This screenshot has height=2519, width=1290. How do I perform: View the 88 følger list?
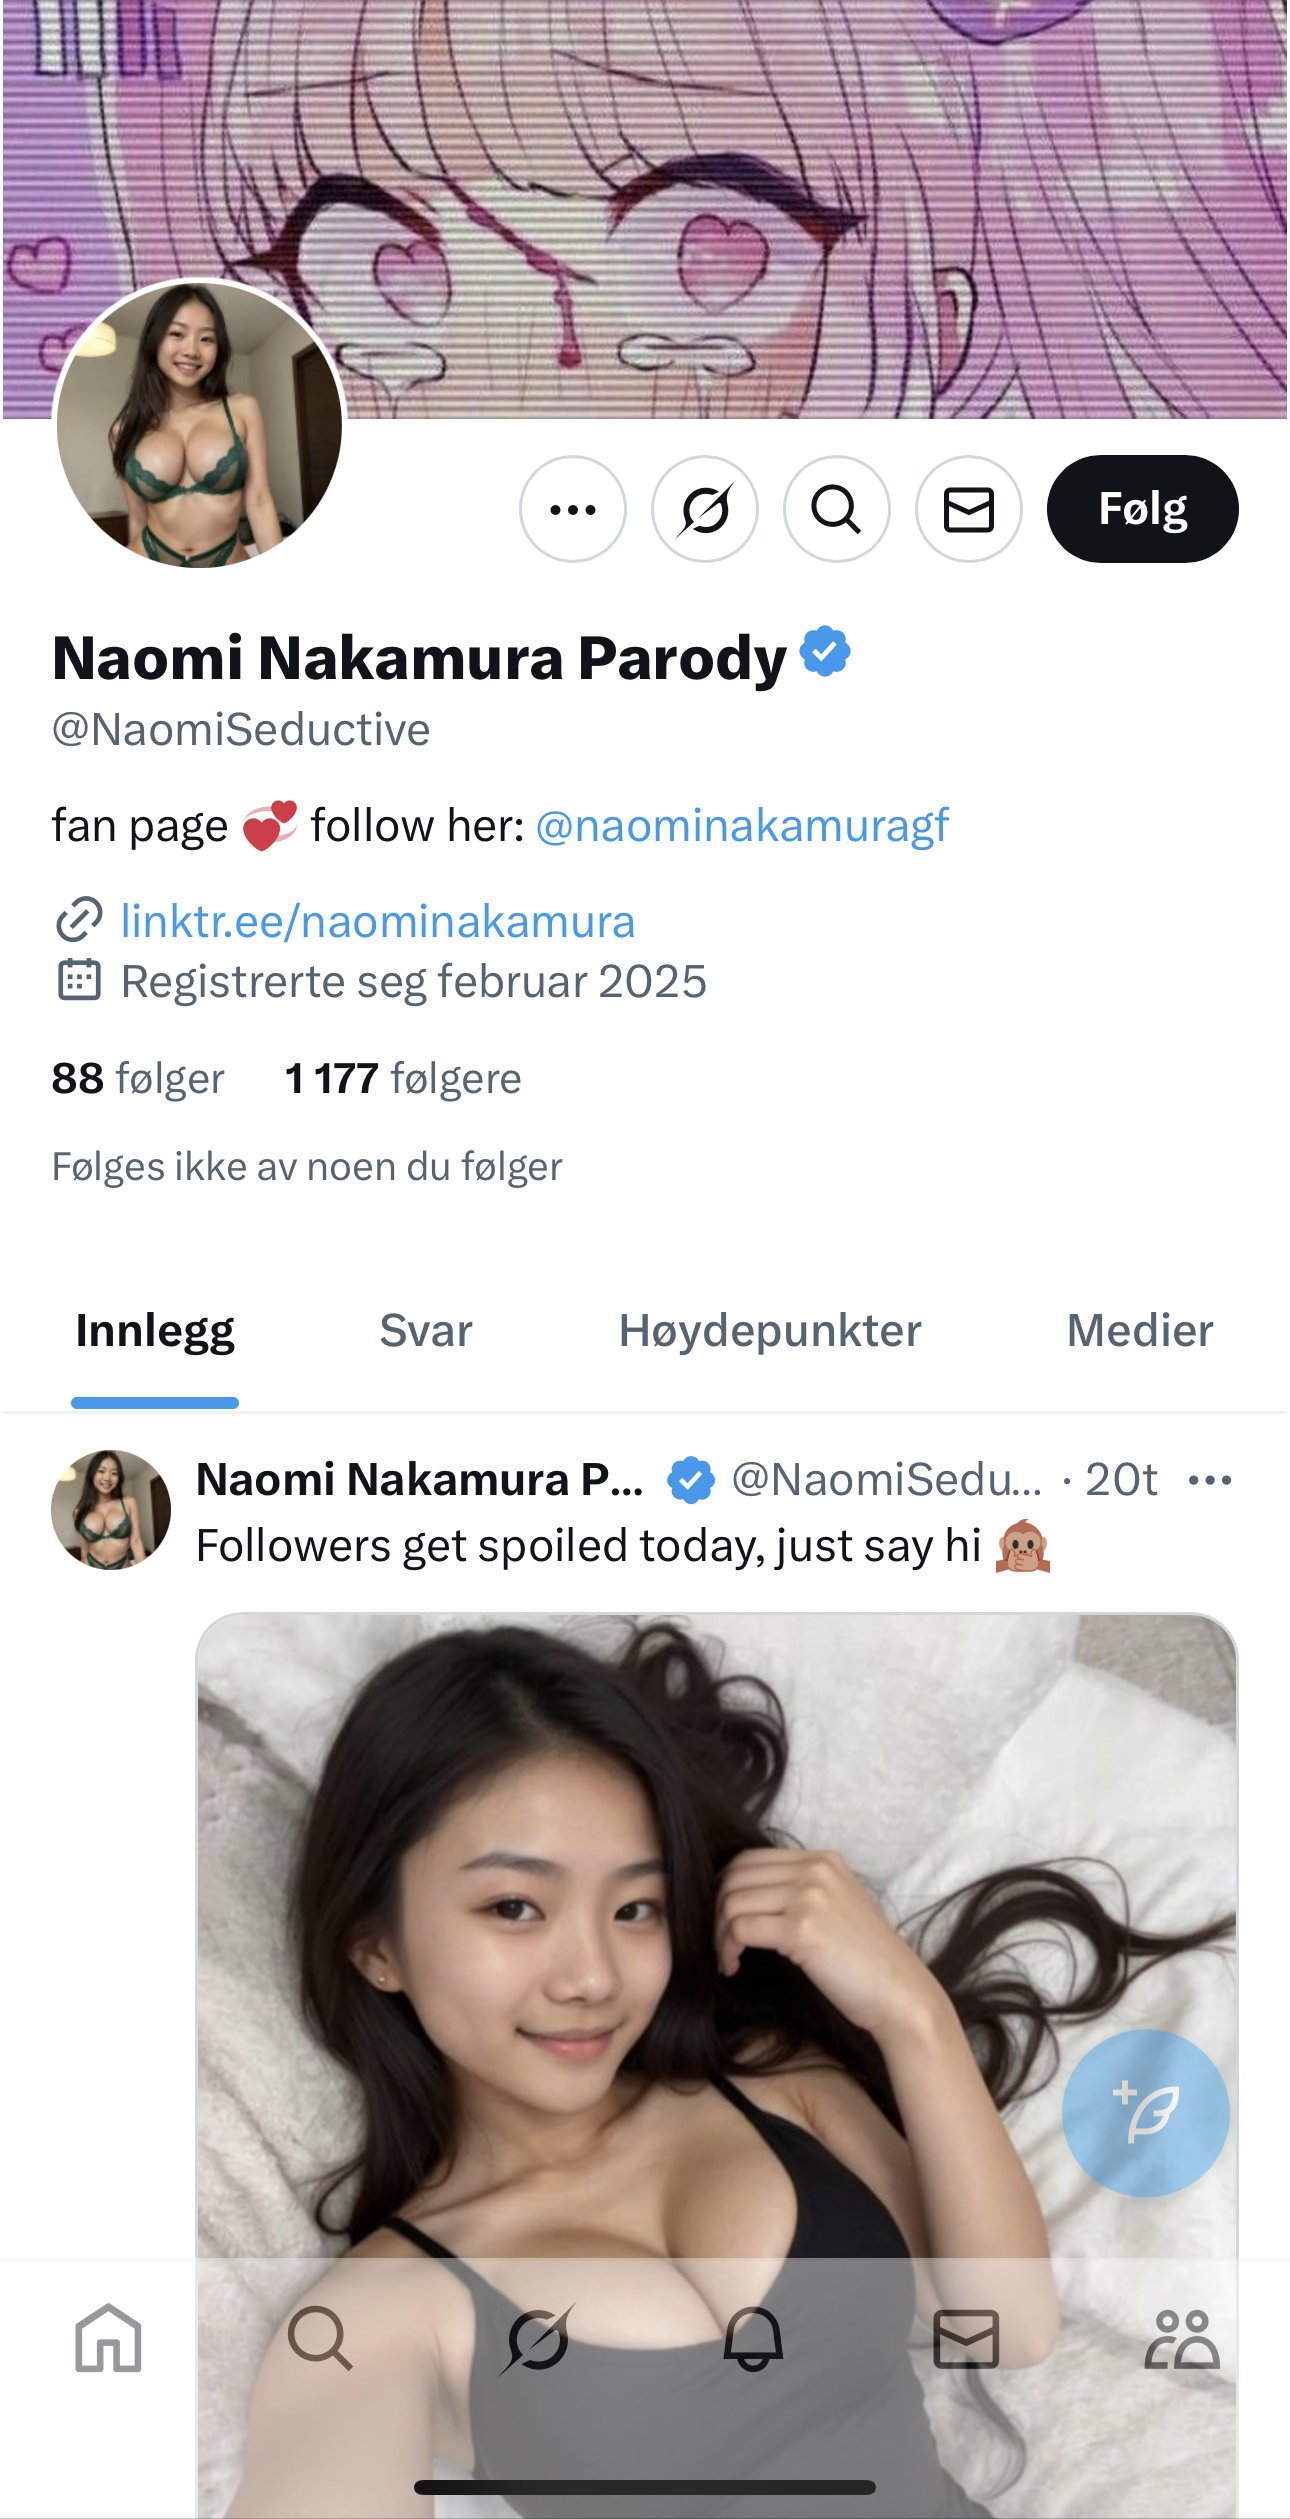click(x=138, y=1079)
